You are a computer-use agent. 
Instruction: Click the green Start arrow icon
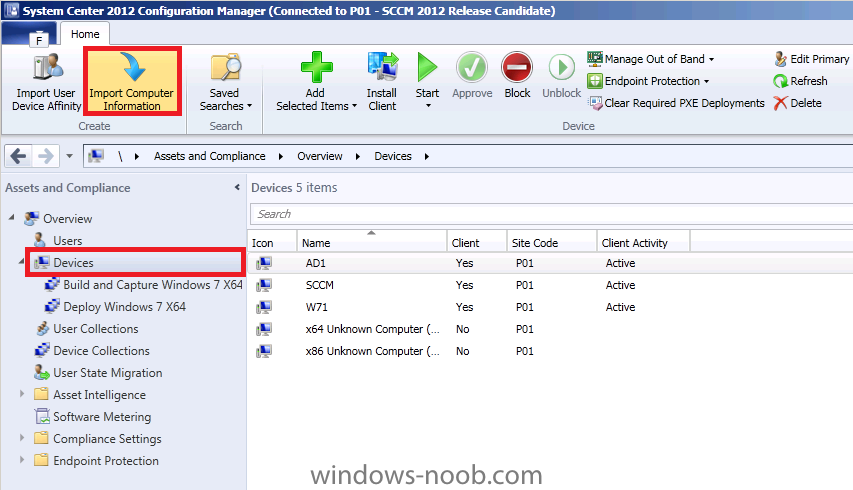click(427, 67)
